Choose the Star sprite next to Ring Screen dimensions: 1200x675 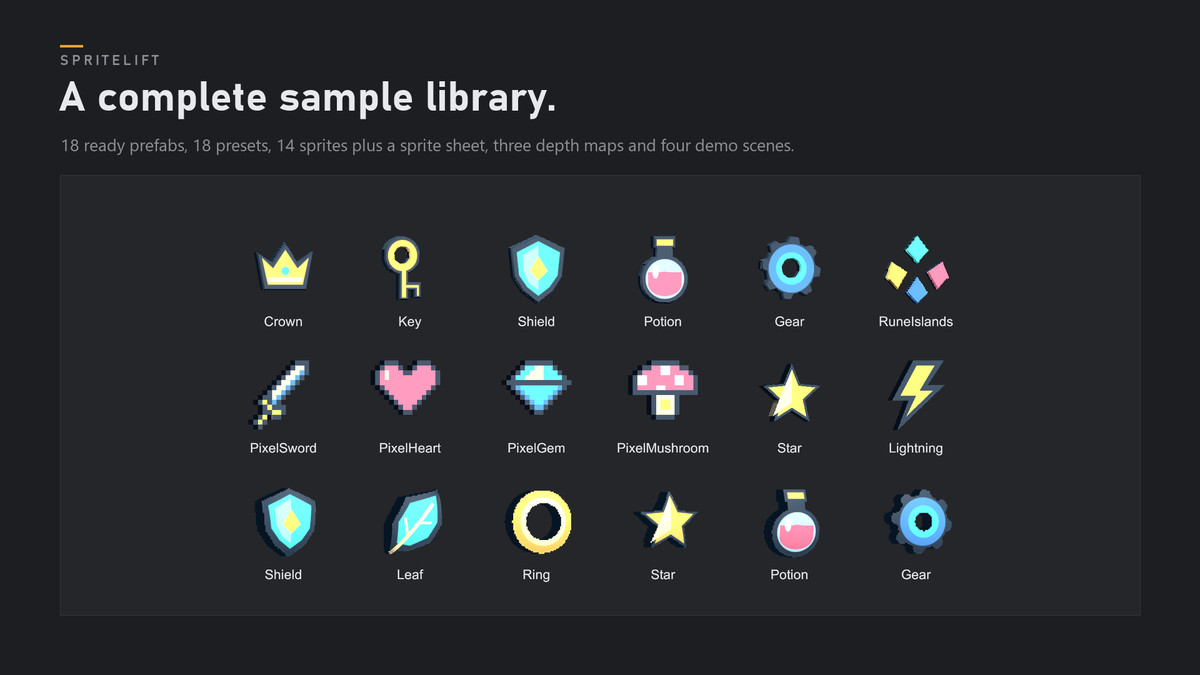666,521
